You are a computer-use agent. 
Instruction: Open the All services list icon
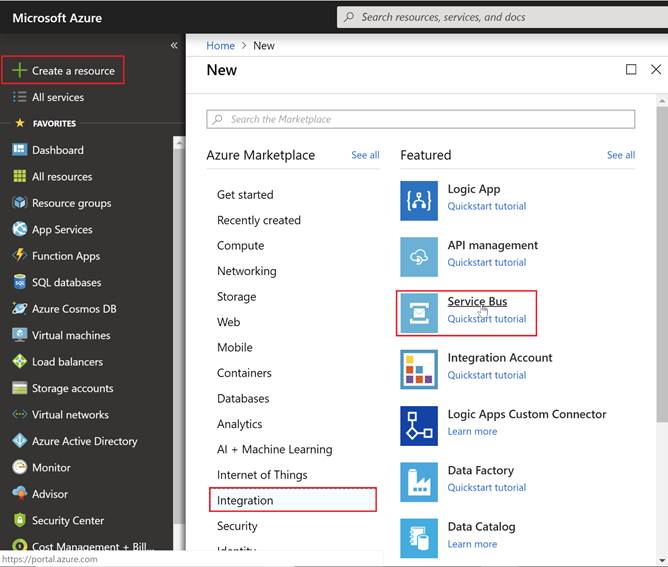pos(19,97)
